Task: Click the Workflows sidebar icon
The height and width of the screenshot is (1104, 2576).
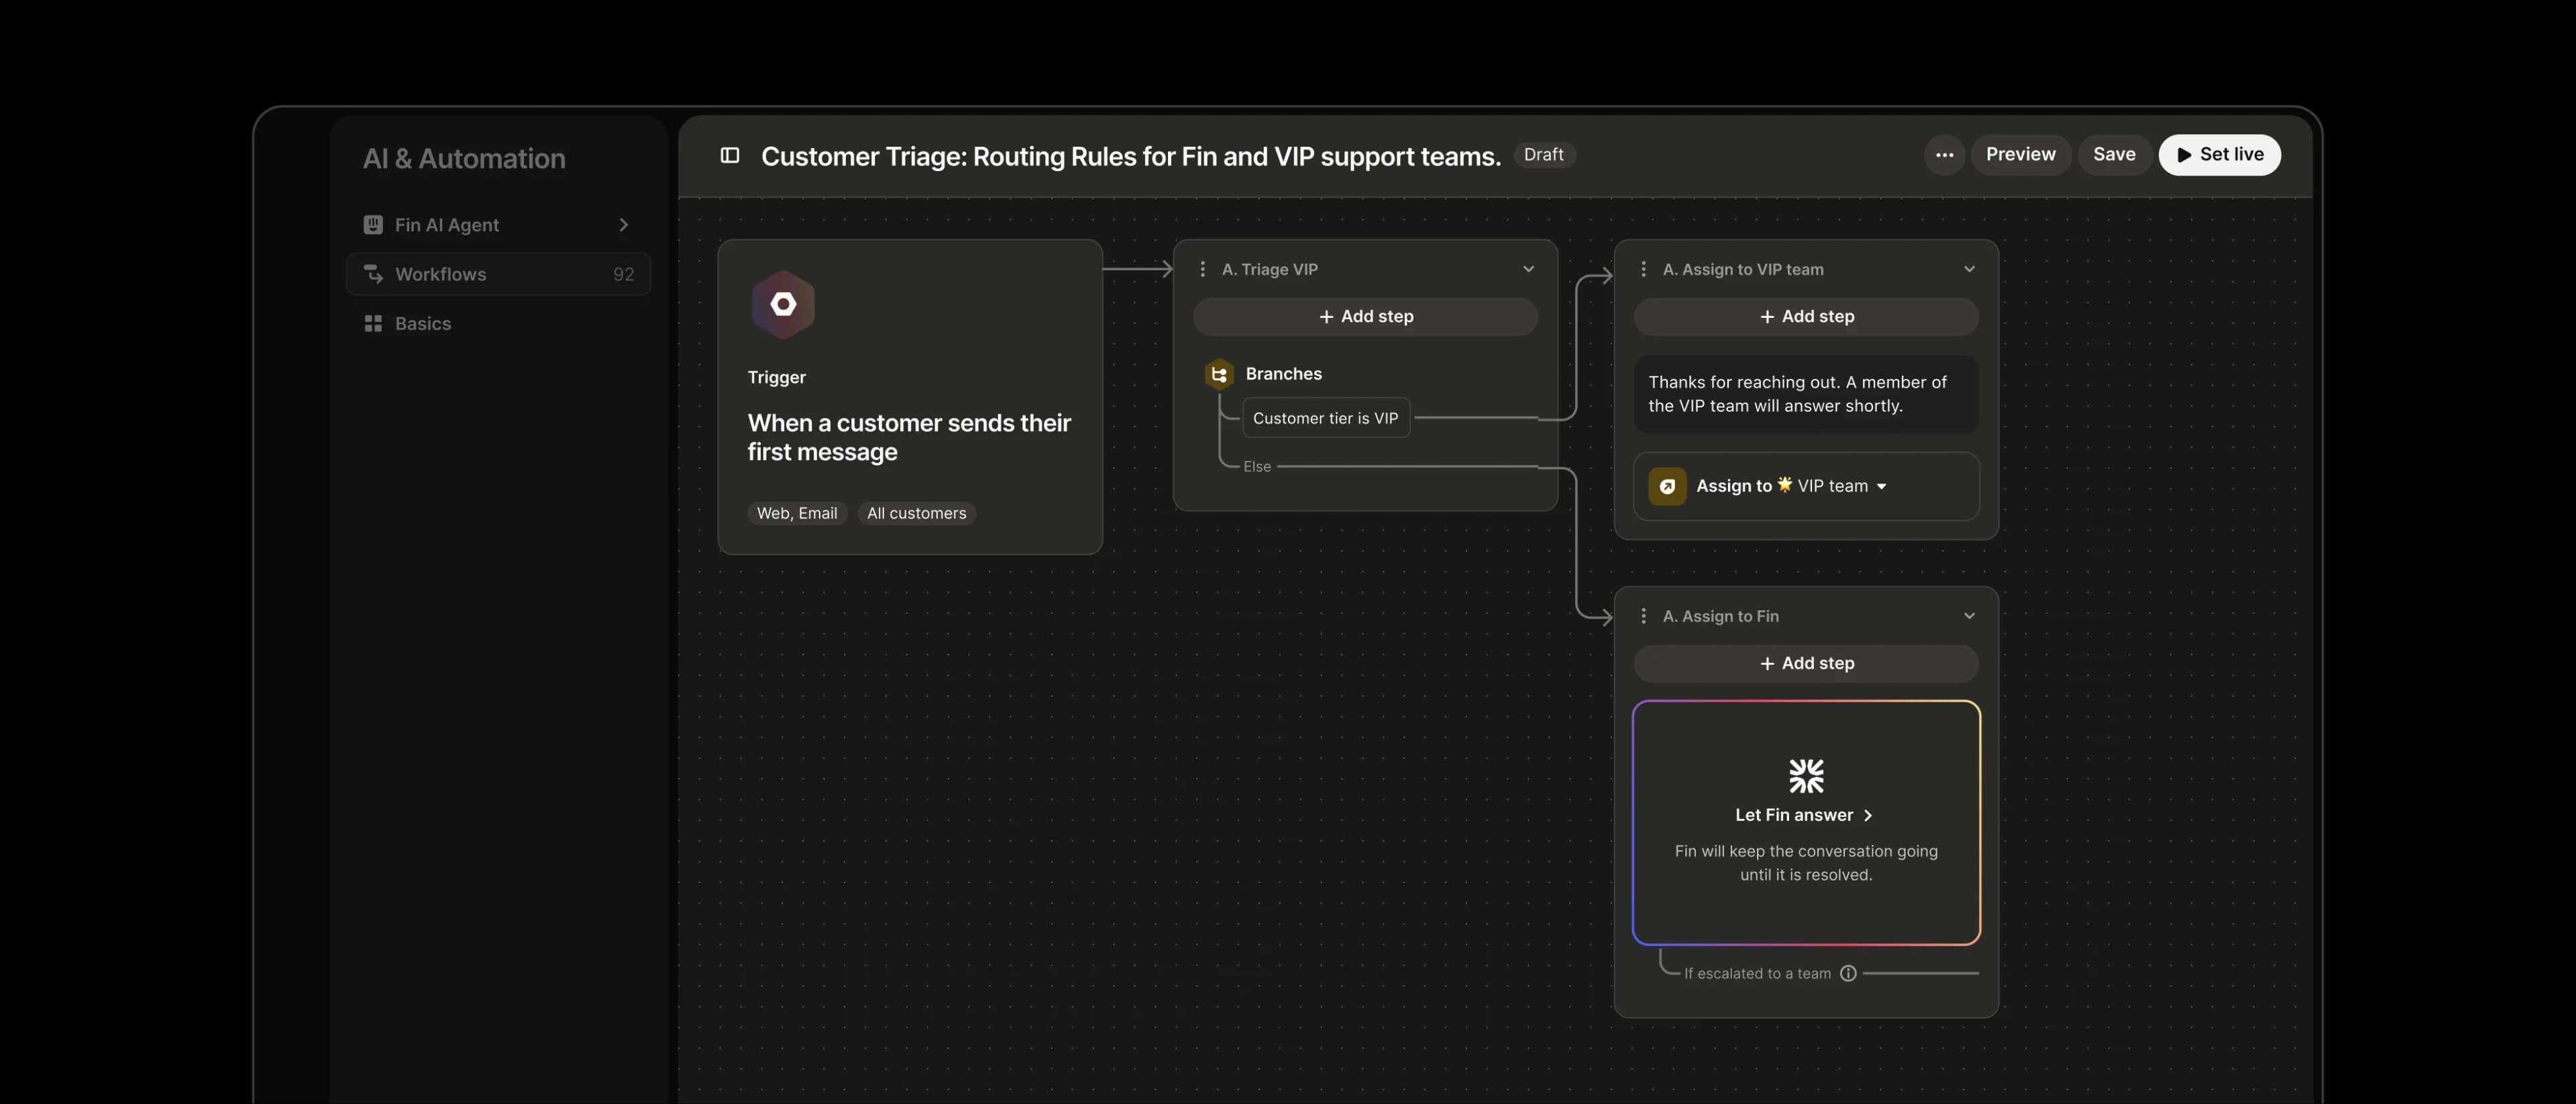Action: point(373,274)
